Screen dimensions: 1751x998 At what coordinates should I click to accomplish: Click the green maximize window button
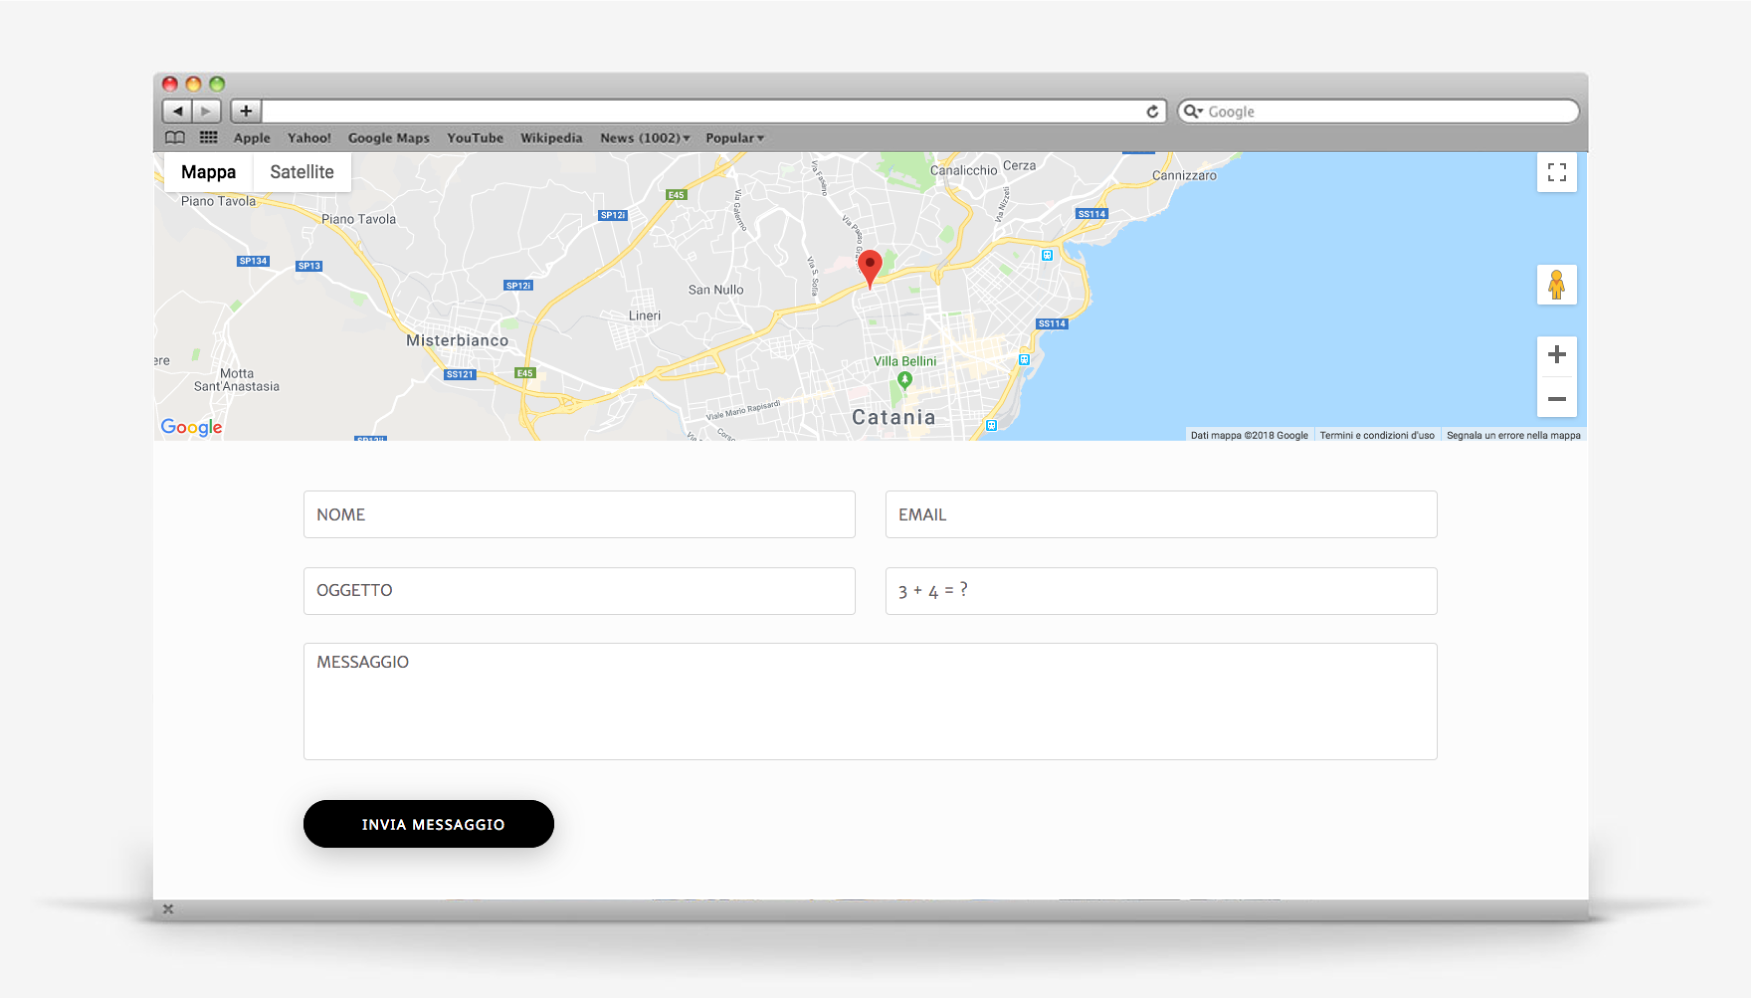coord(217,84)
